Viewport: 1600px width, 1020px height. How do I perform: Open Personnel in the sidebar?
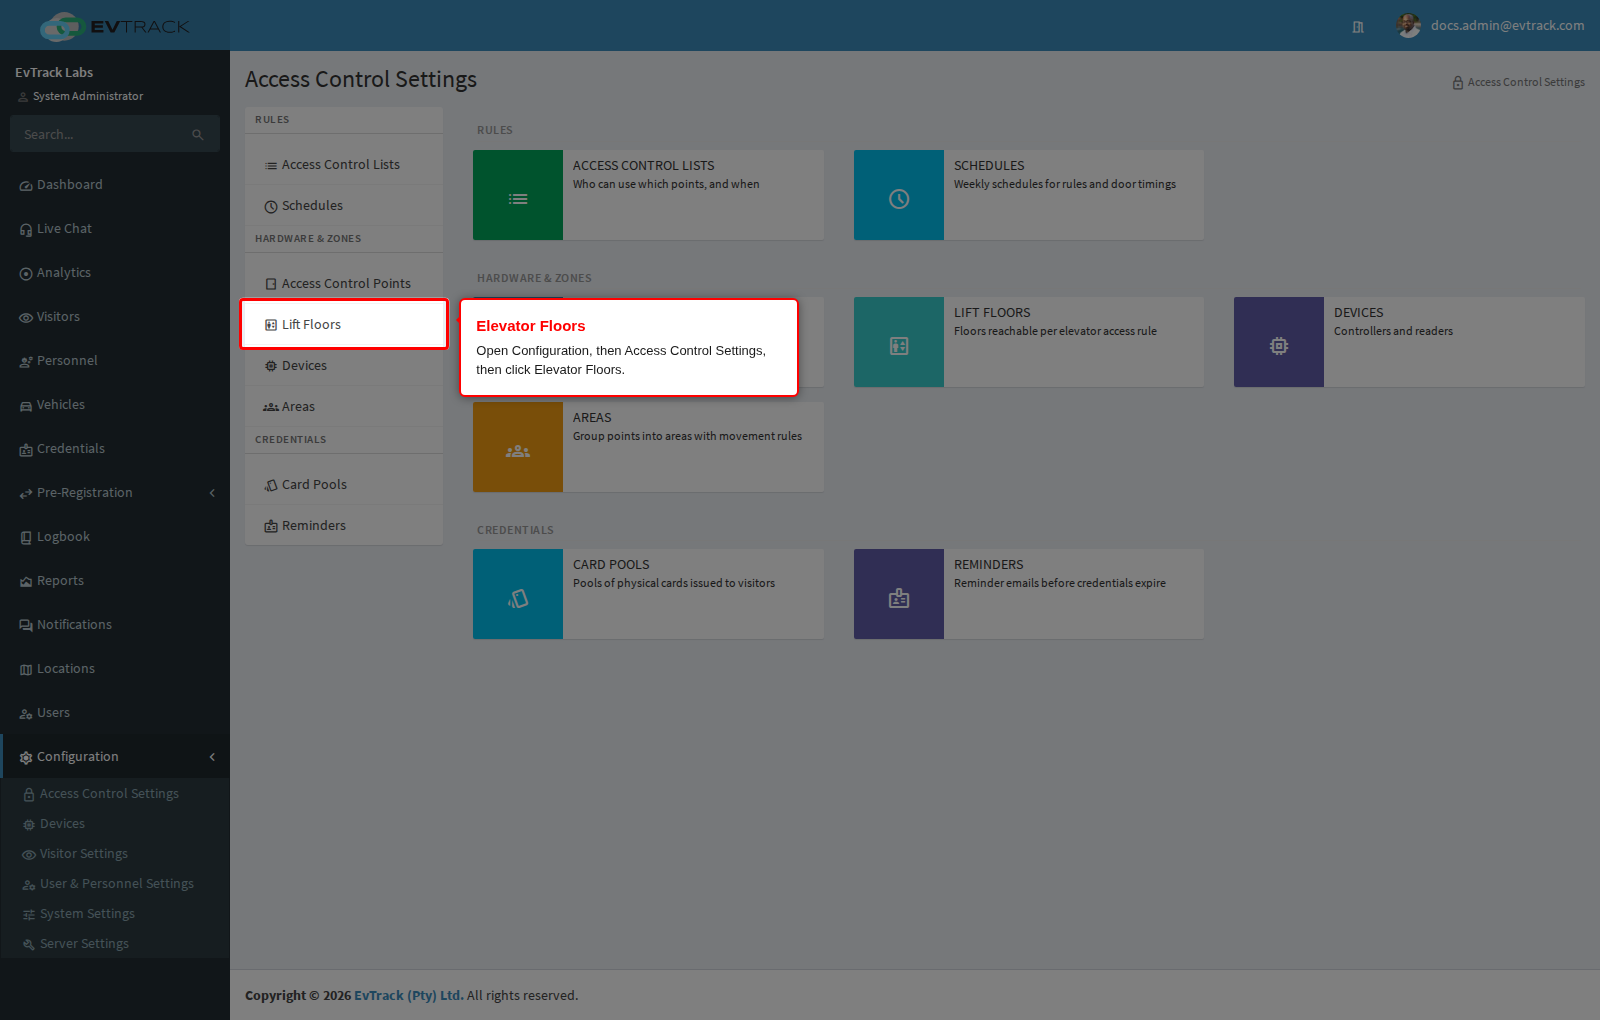(x=115, y=361)
